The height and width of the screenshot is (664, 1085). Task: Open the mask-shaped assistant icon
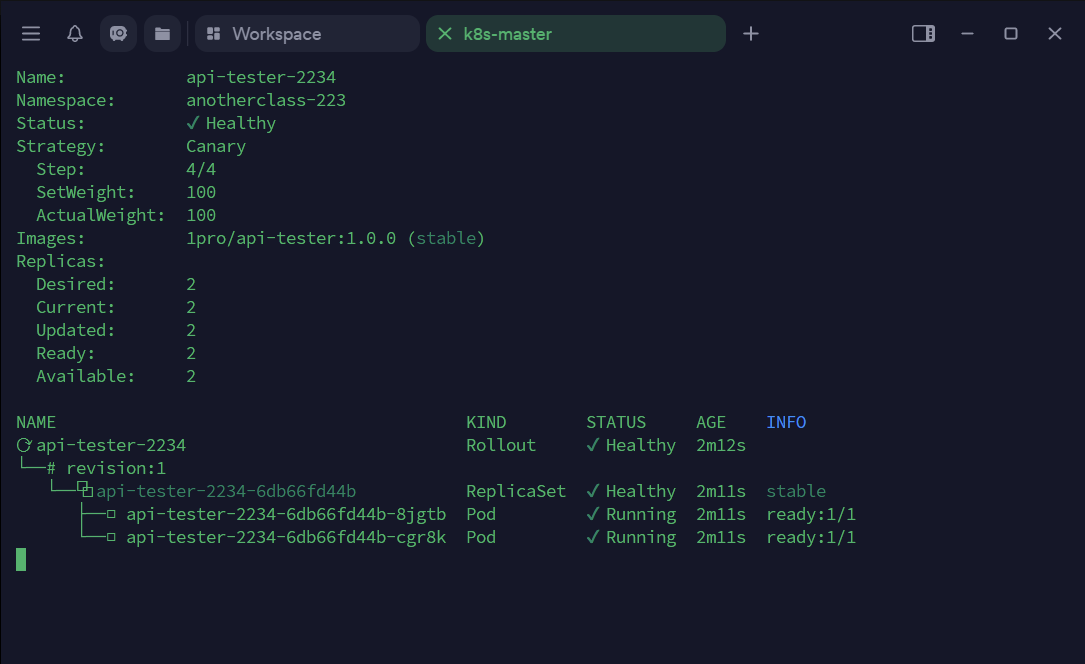click(118, 34)
